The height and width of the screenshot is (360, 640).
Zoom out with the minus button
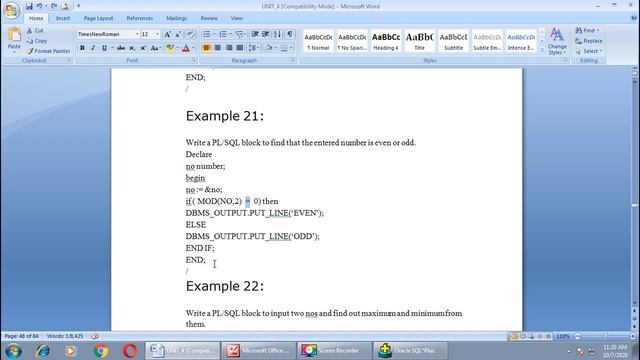578,336
